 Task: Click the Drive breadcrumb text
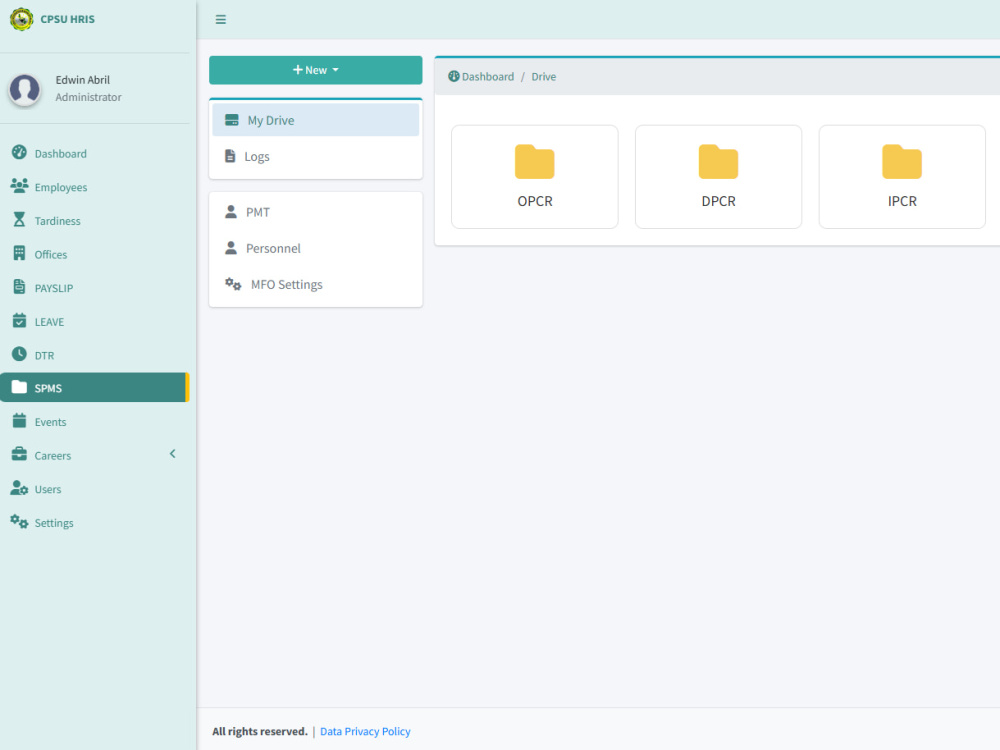(543, 77)
